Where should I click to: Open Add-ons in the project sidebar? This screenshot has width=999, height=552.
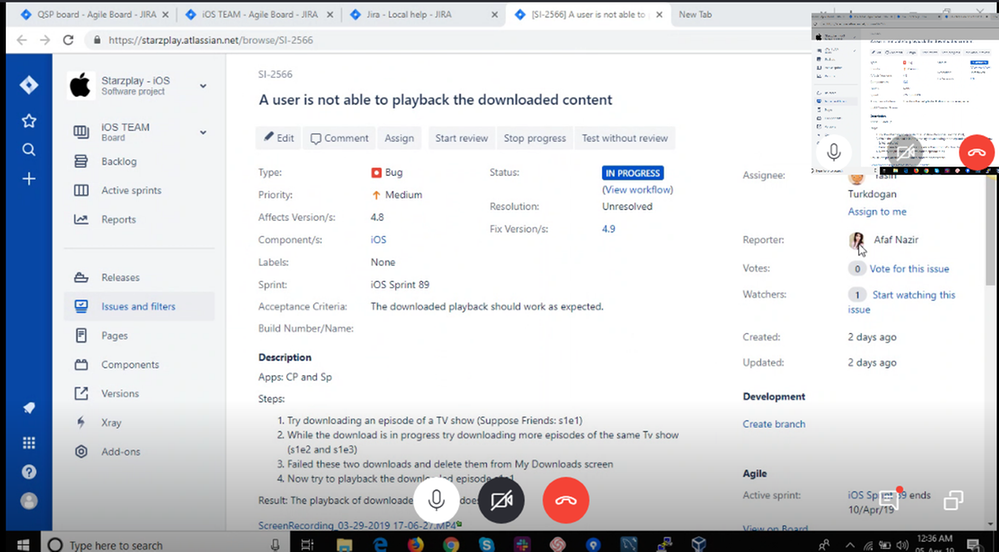121,451
